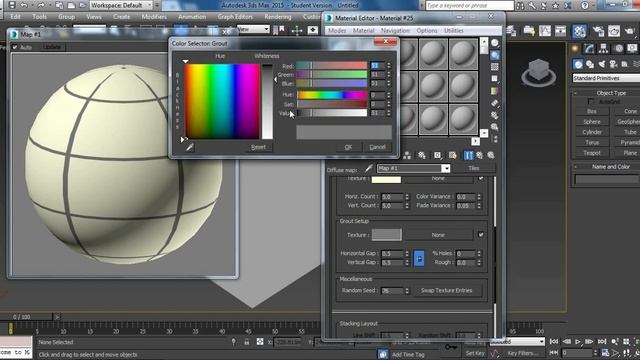Image resolution: width=640 pixels, height=360 pixels.
Task: Toggle Auto checkbox in Map #1 window
Action: click(x=15, y=47)
